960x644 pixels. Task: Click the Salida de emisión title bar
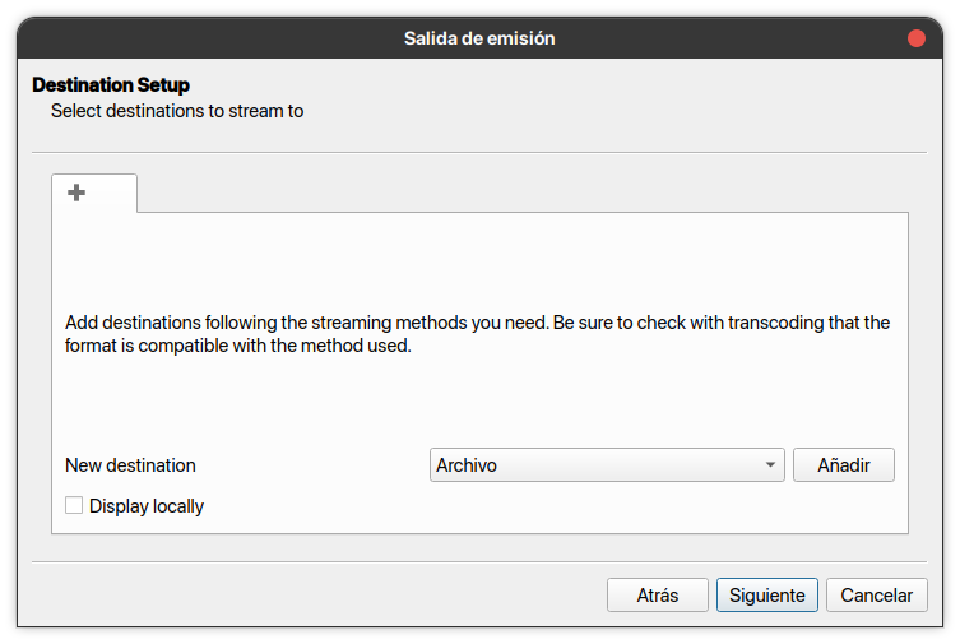479,39
